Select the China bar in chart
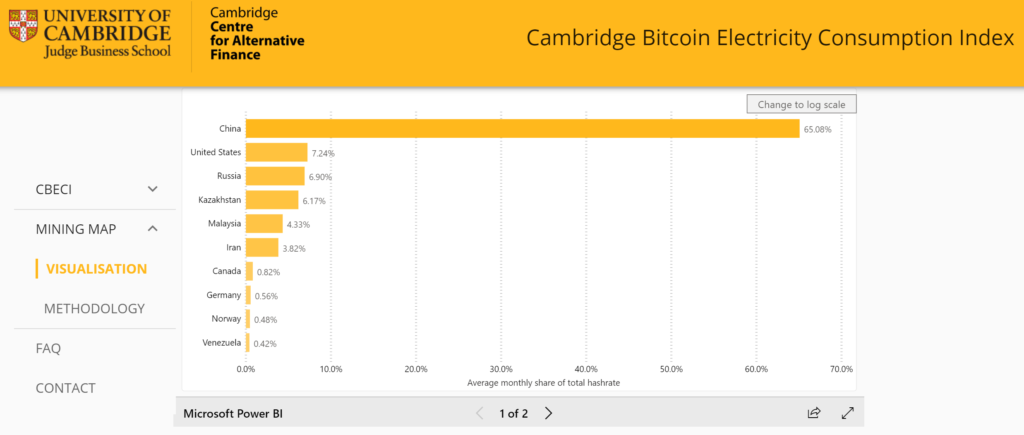 522,128
